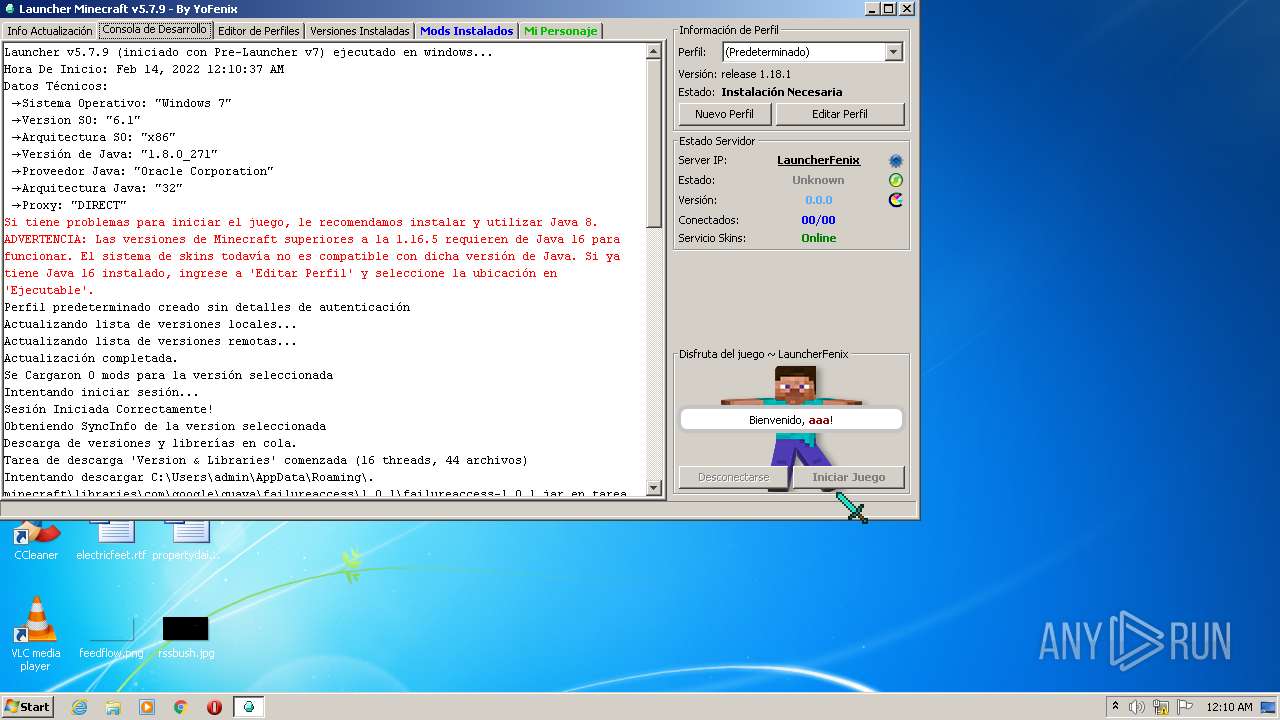The height and width of the screenshot is (720, 1280).
Task: Show hidden tray icons arrow
Action: click(x=1115, y=706)
